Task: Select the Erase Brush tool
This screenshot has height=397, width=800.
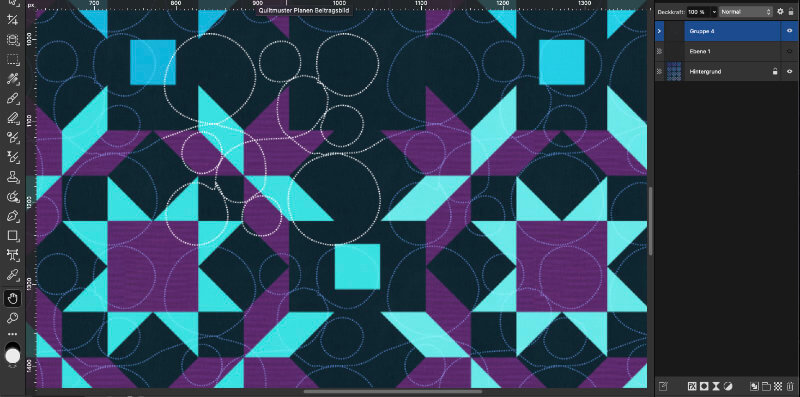Action: coord(12,118)
